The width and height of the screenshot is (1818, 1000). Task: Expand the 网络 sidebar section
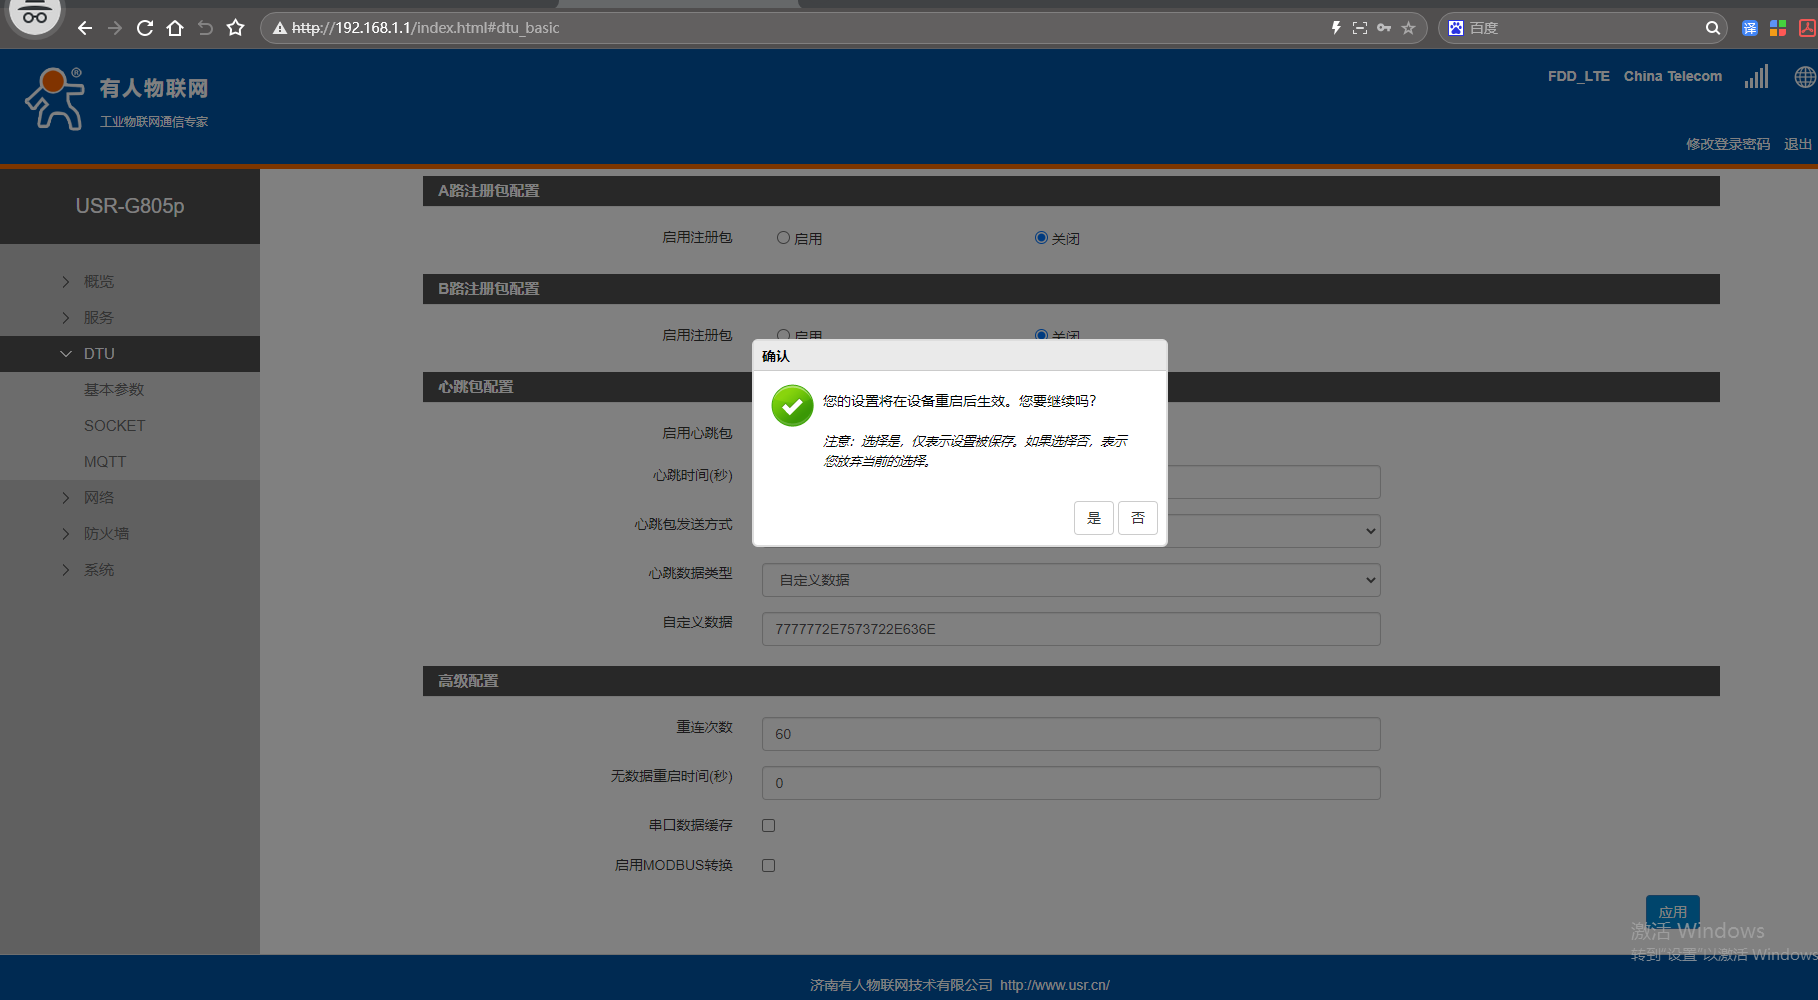[x=99, y=498]
